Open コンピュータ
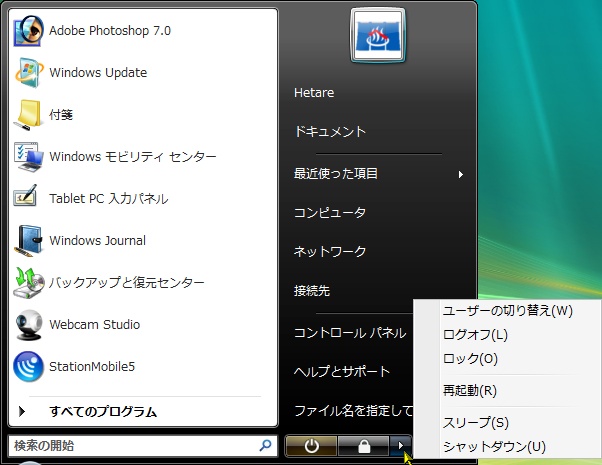Viewport: 602px width, 465px height. click(x=330, y=212)
